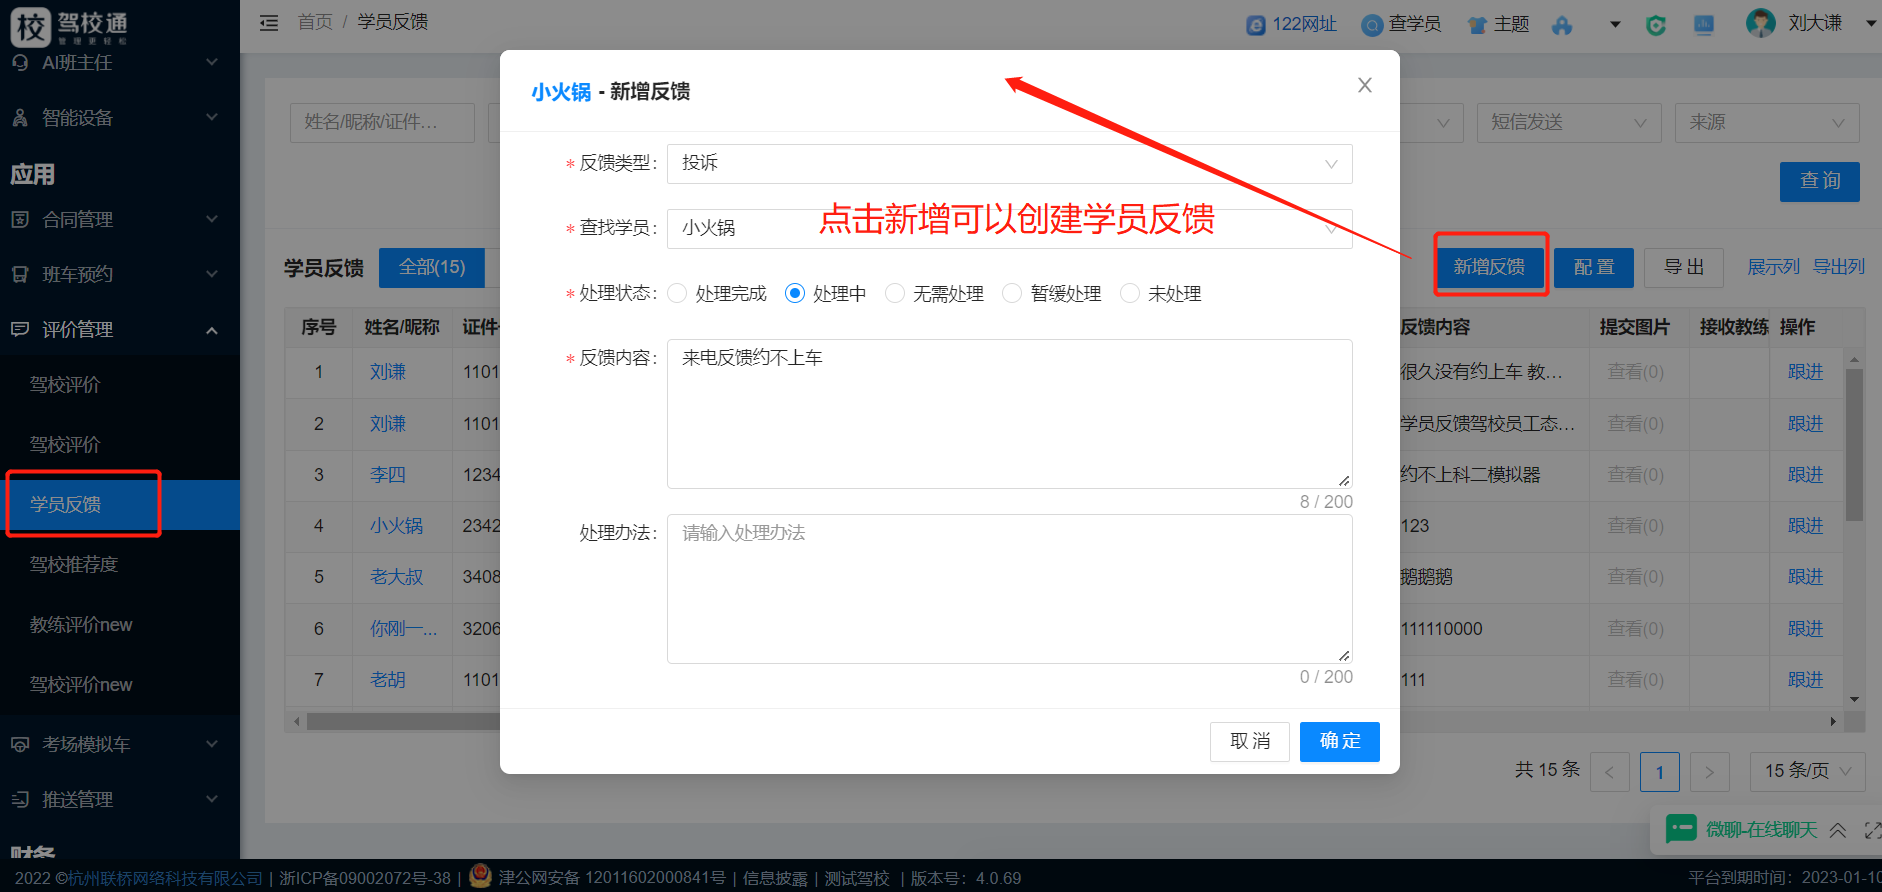Expand the AI班主任 sidebar menu
This screenshot has height=892, width=1882.
212,62
